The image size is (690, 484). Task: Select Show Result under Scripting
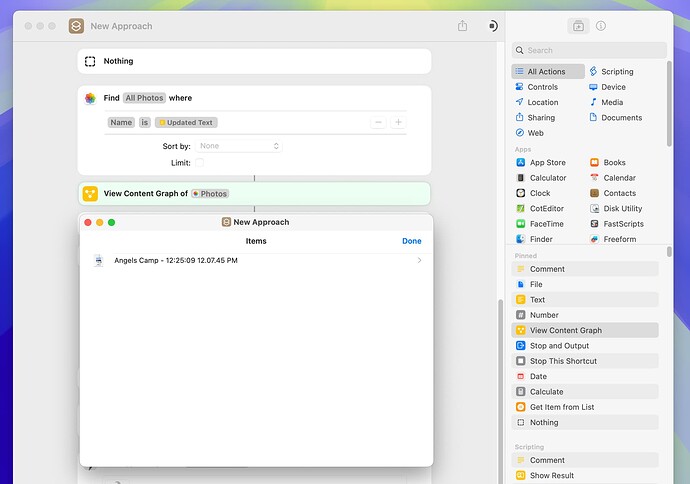point(585,475)
